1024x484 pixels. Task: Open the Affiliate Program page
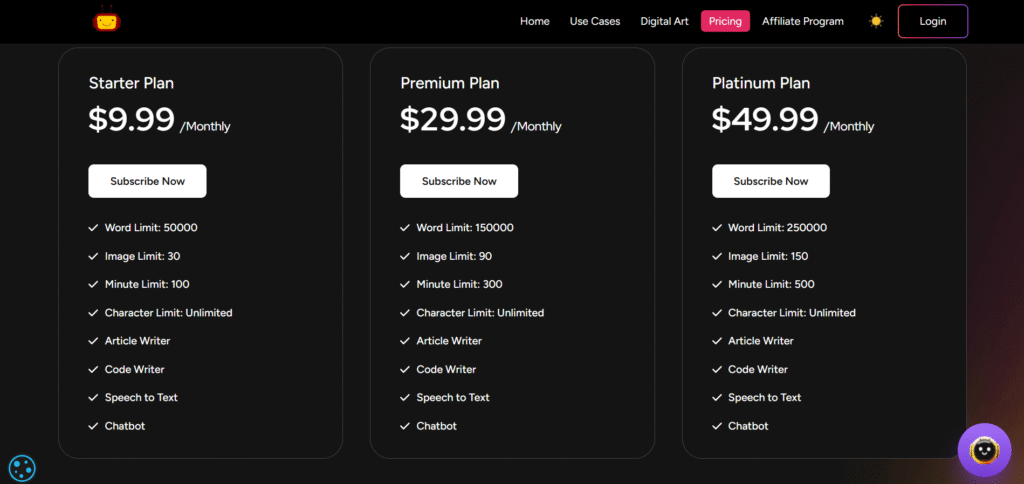(803, 22)
